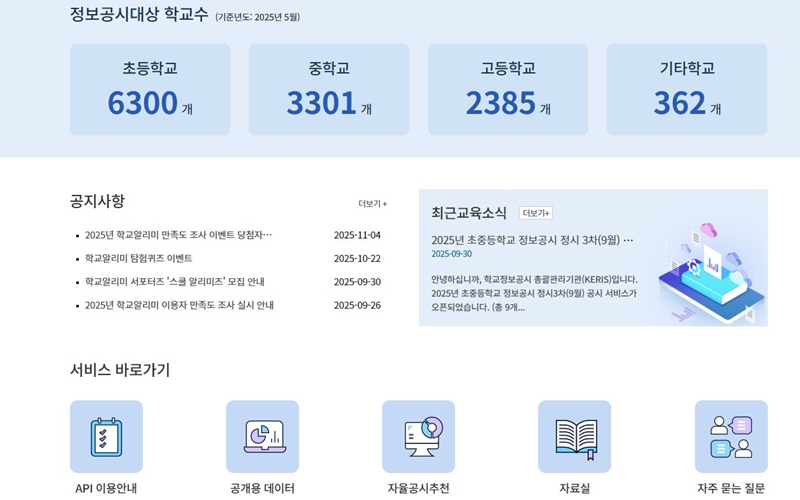The width and height of the screenshot is (800, 500).
Task: Click the 더보기+ link next to 공지사항
Action: [372, 204]
